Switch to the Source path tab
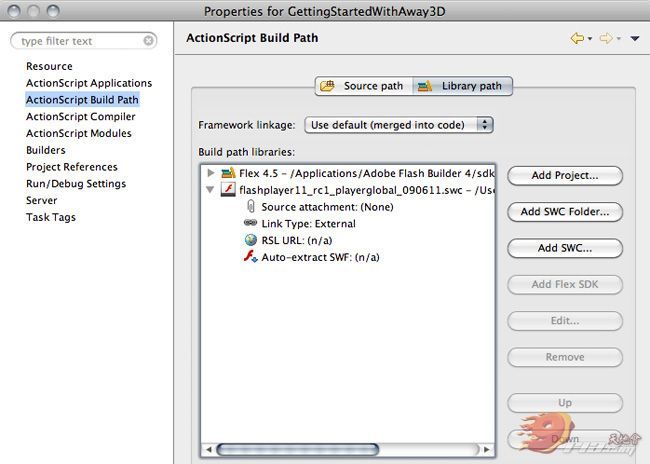650x464 pixels. pos(364,86)
